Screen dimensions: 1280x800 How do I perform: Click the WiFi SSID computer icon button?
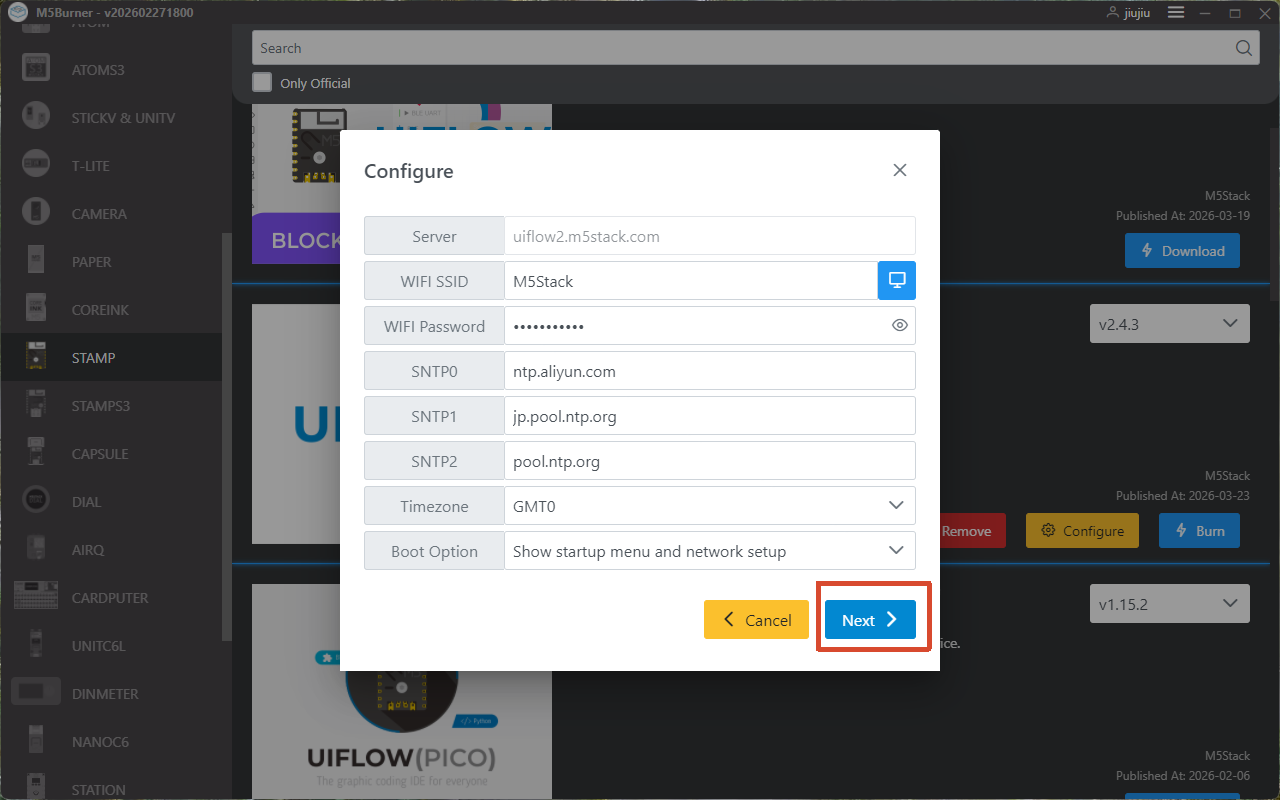pos(896,281)
